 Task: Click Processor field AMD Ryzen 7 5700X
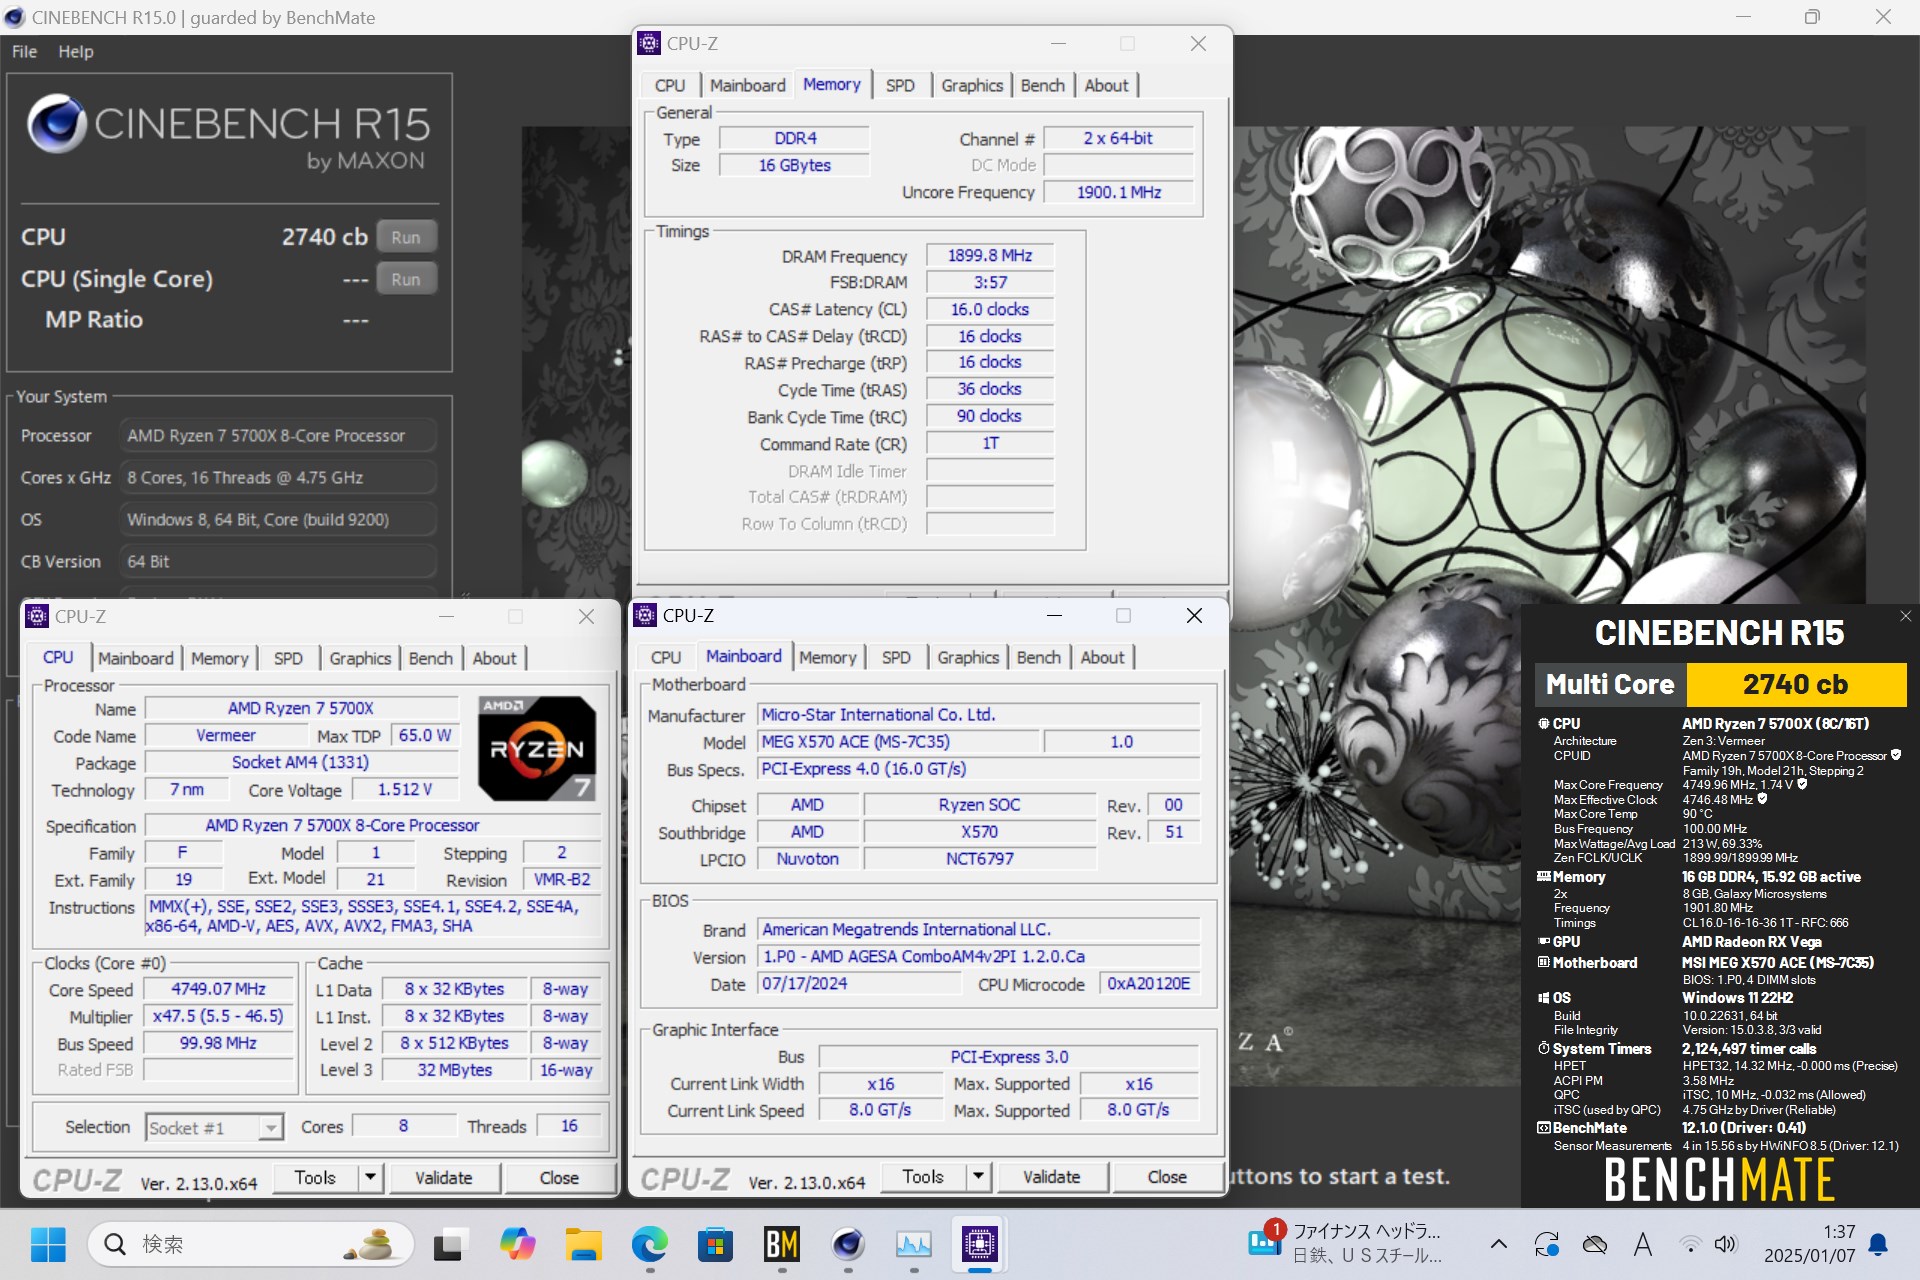(277, 437)
